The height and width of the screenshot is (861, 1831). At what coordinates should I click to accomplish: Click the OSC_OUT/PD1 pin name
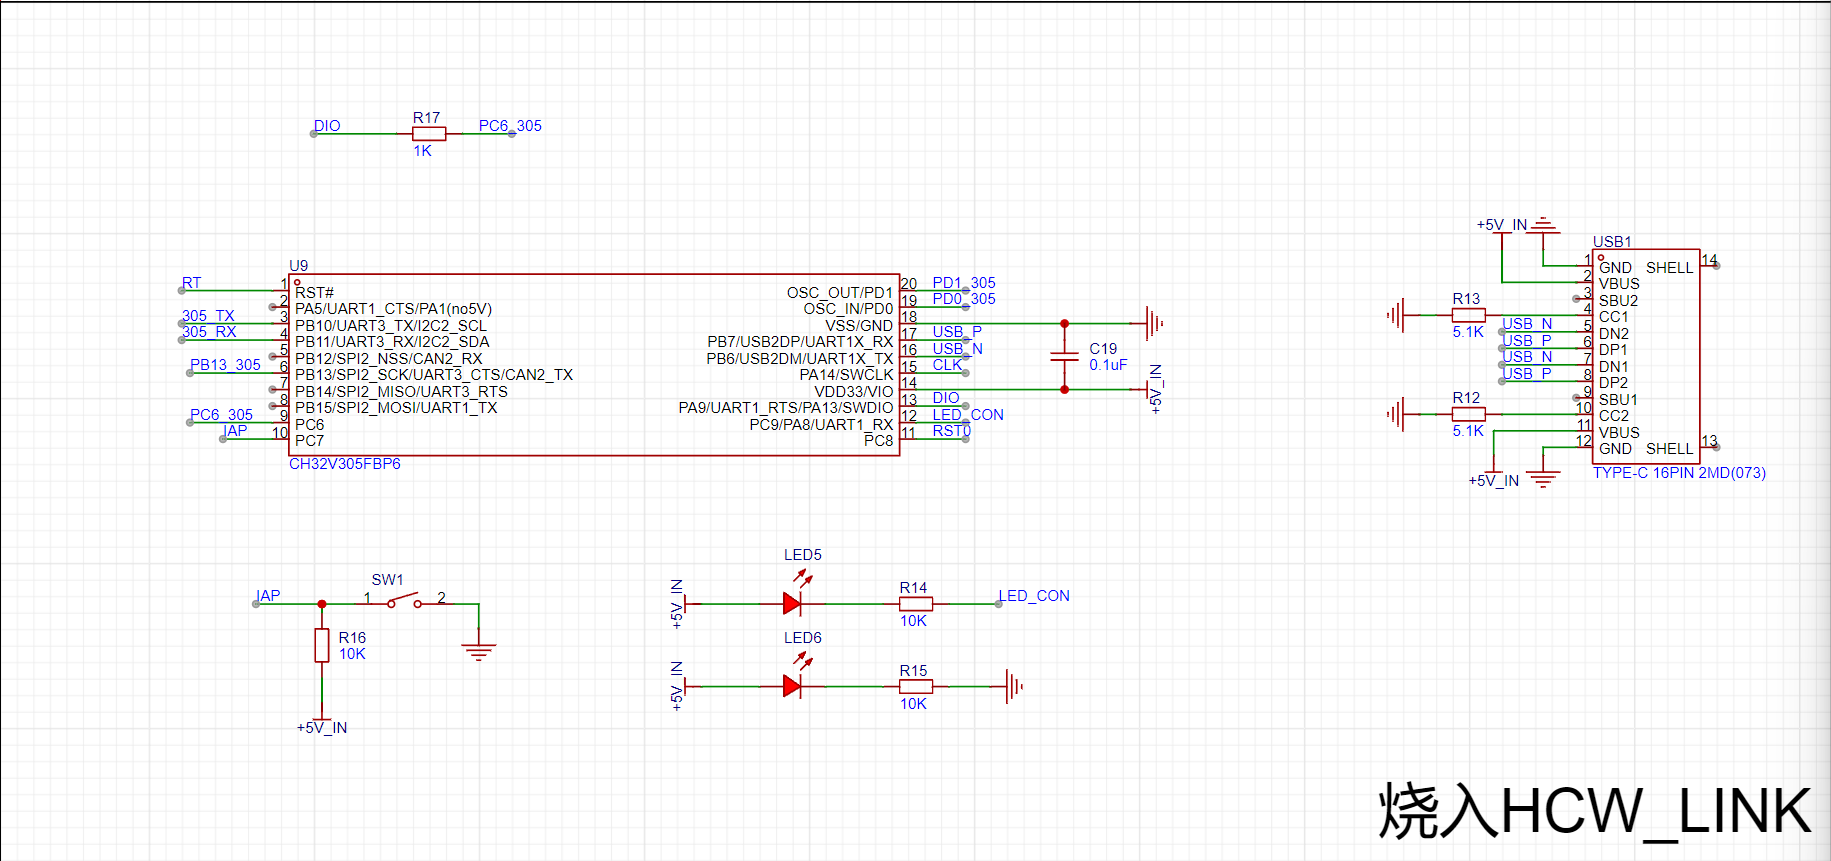(840, 293)
